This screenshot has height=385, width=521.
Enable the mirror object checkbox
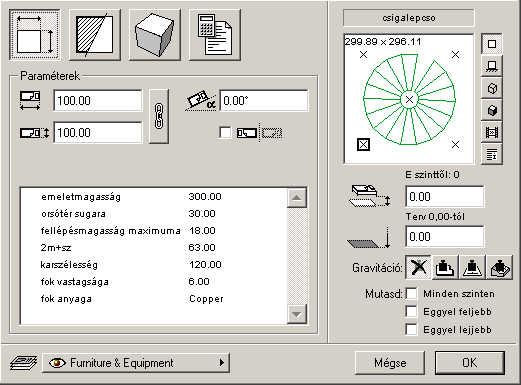point(225,133)
